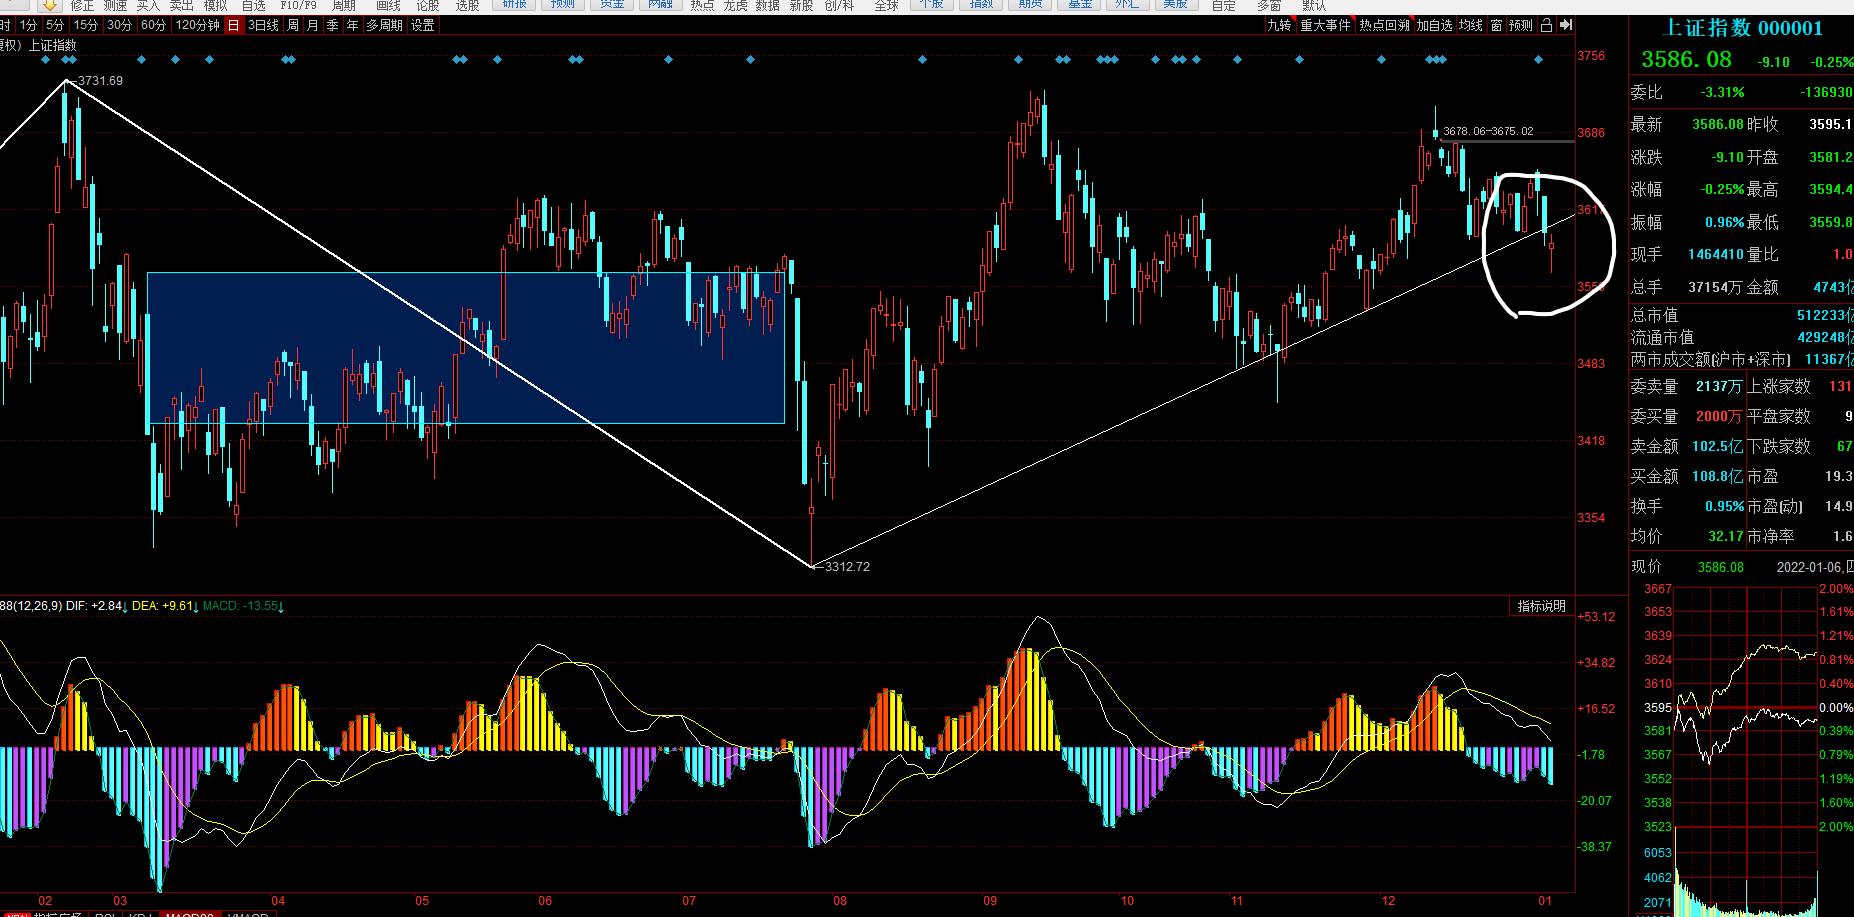The image size is (1854, 917).
Task: Toggle 均线 moving average lines
Action: click(1470, 25)
